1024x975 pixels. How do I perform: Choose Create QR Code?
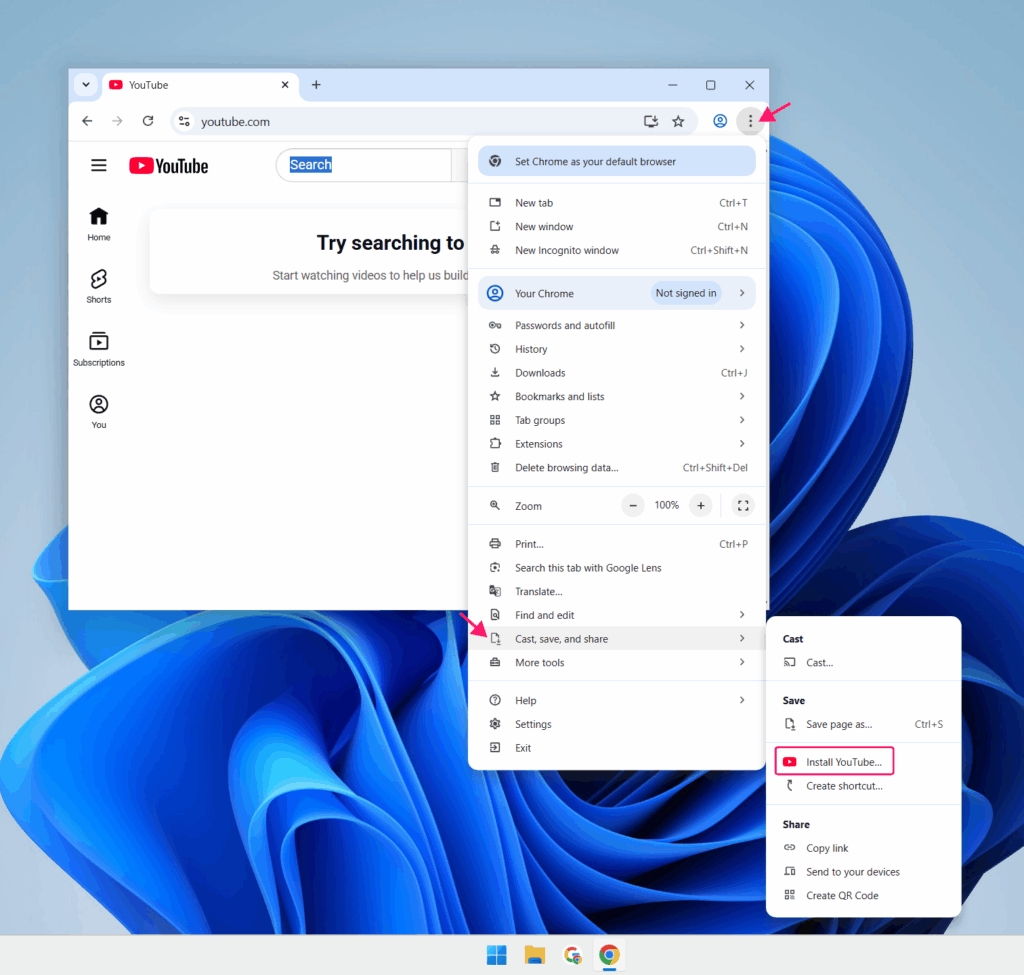pyautogui.click(x=863, y=895)
